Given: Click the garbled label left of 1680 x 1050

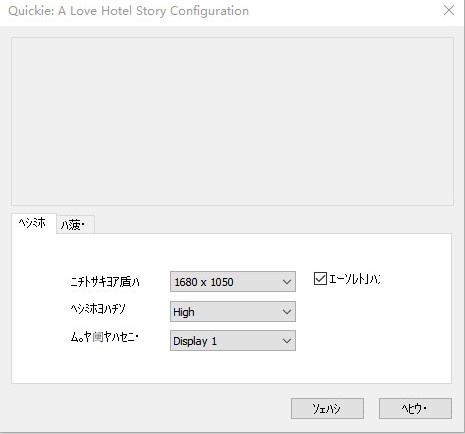Looking at the screenshot, I should coord(105,282).
